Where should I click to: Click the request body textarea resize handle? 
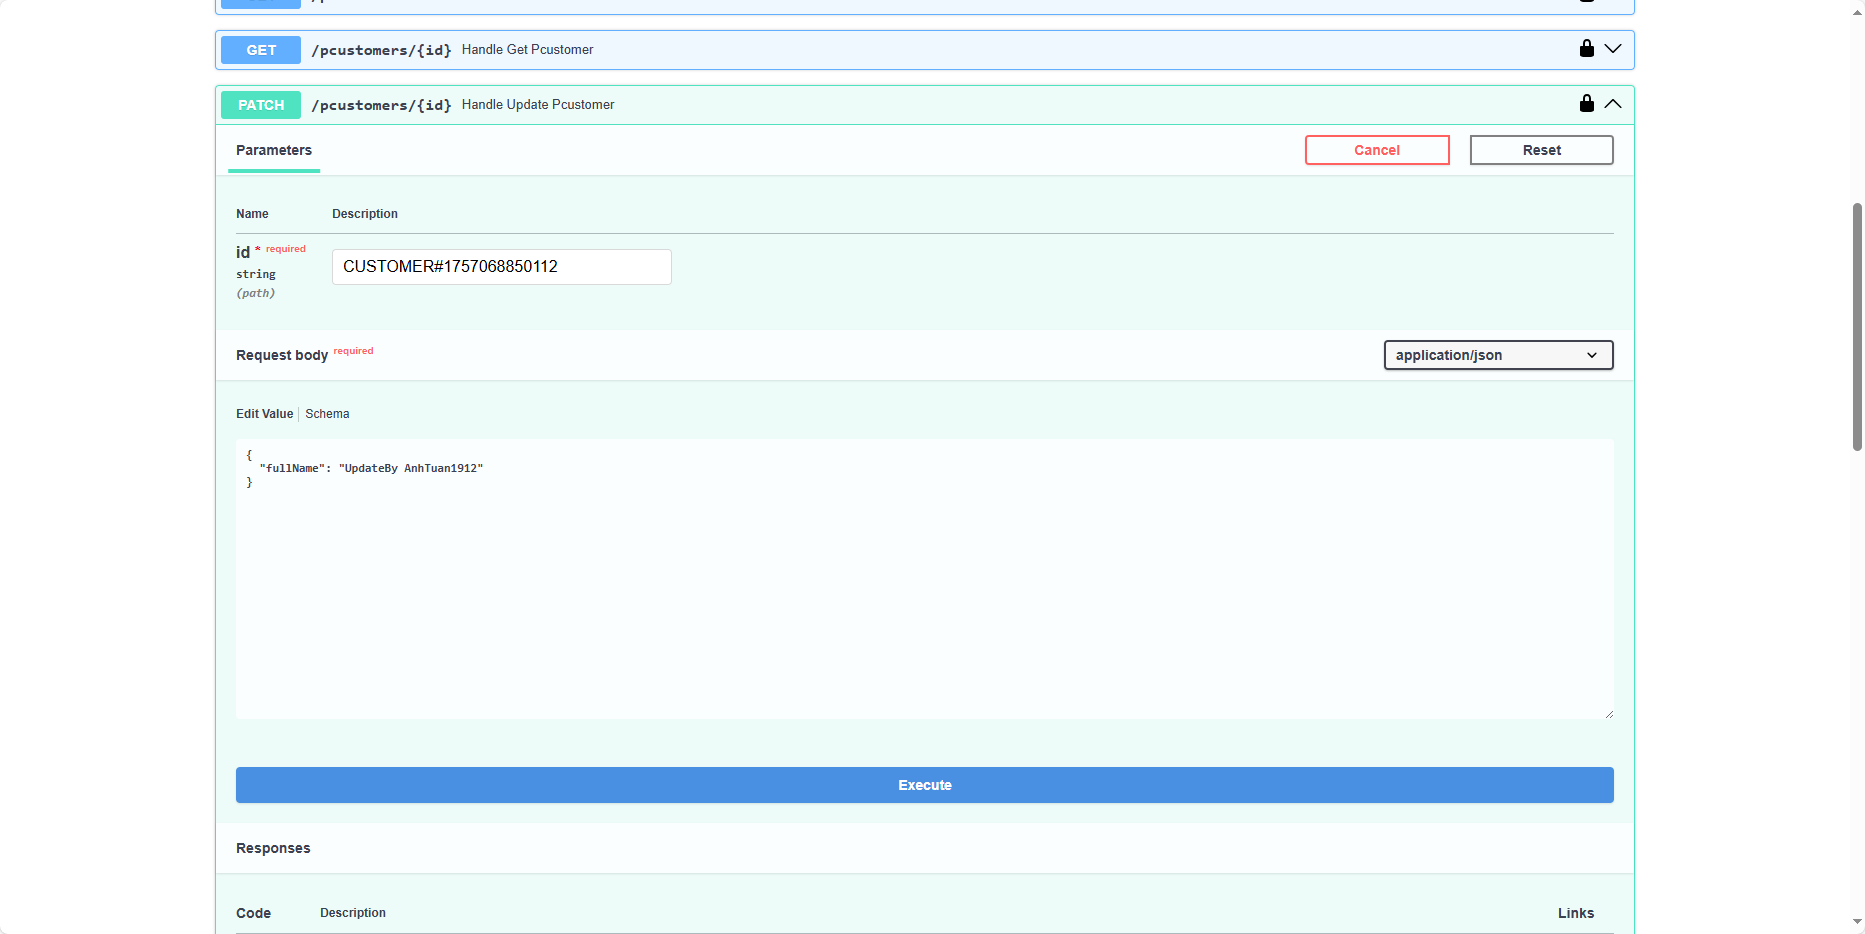[x=1608, y=714]
